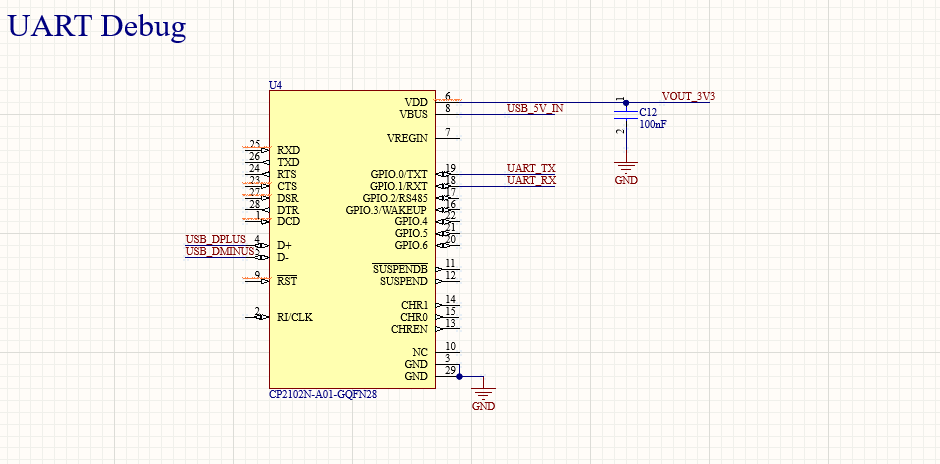Select the U4 designator label
940x464 pixels.
click(275, 86)
